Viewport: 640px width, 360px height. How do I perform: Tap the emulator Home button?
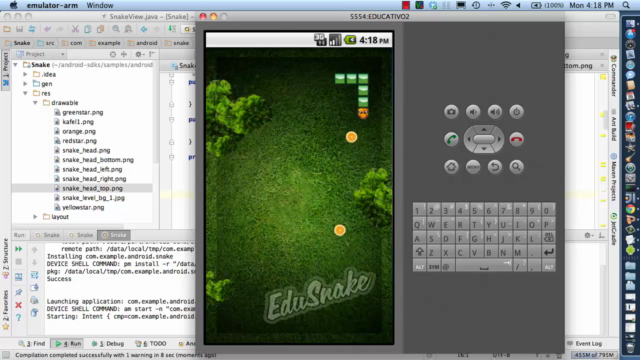pos(451,167)
